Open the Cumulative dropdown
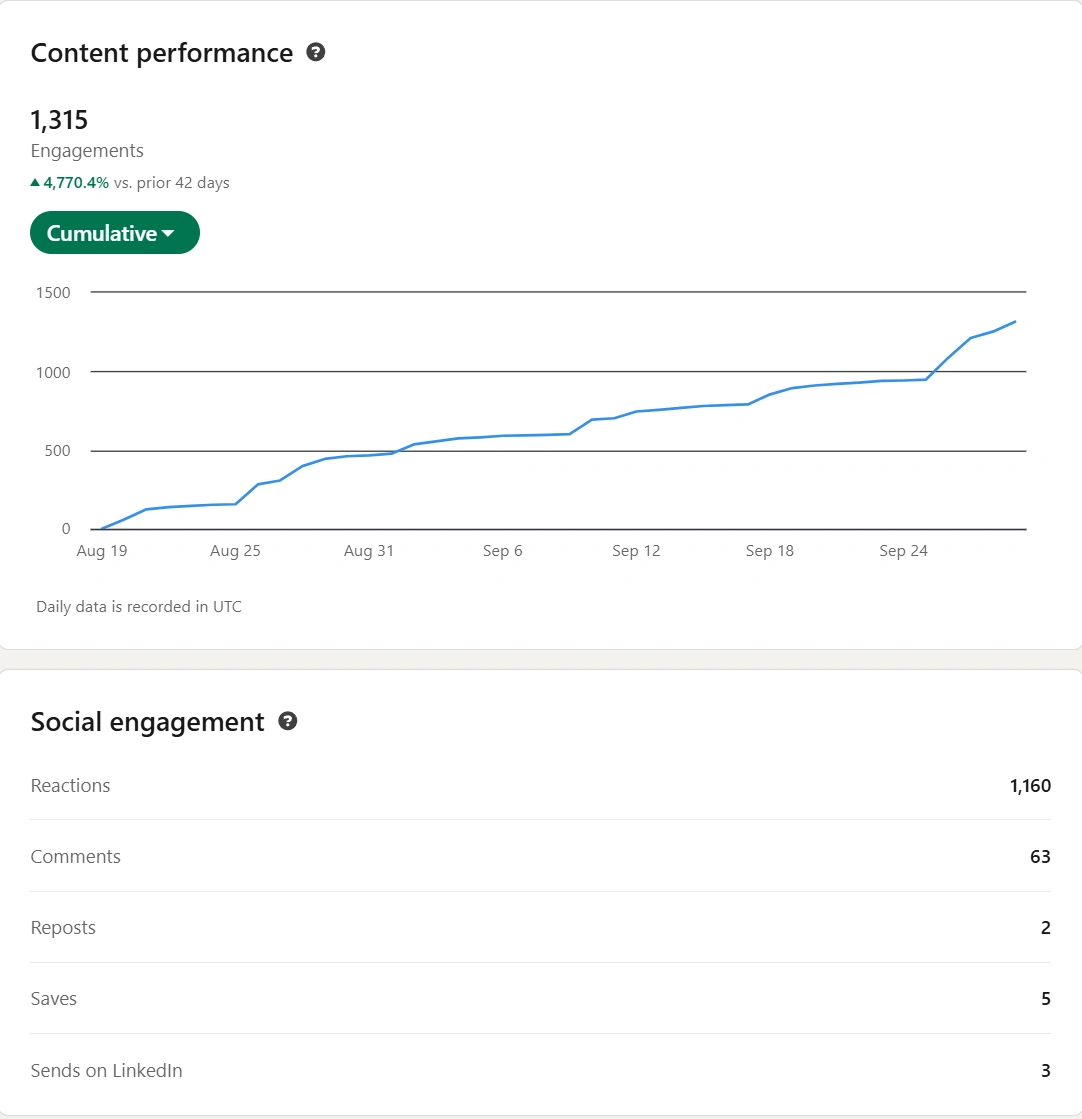The height and width of the screenshot is (1119, 1082). tap(115, 233)
